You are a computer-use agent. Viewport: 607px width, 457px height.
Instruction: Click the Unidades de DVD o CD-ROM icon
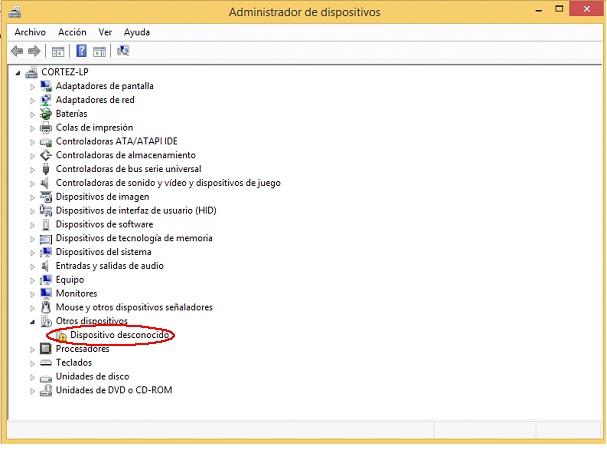[x=46, y=390]
